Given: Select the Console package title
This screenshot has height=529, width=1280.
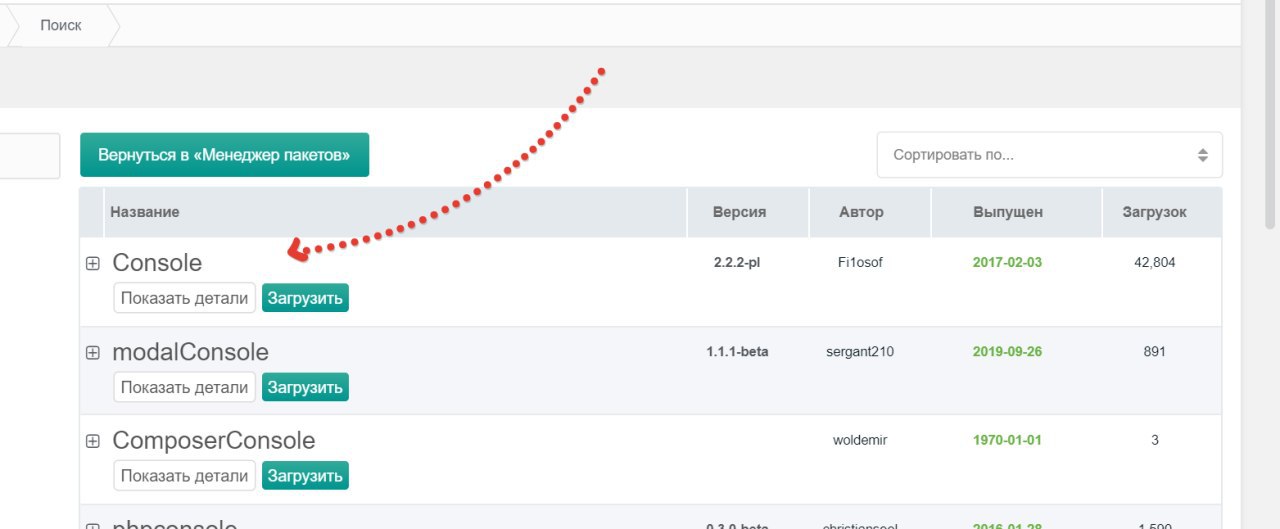Looking at the screenshot, I should [x=157, y=263].
